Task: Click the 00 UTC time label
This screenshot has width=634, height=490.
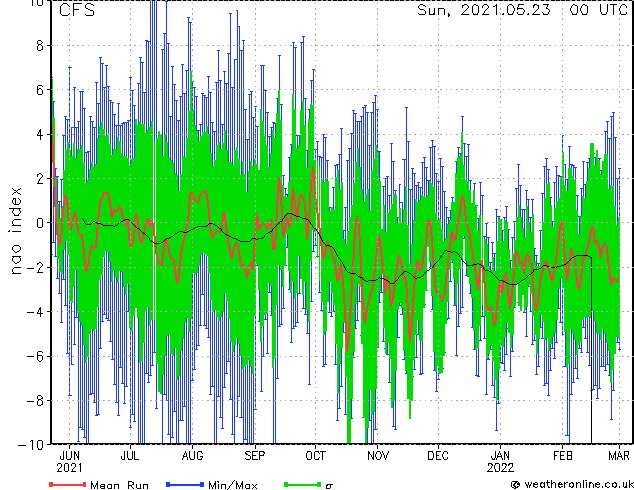Action: coord(598,10)
